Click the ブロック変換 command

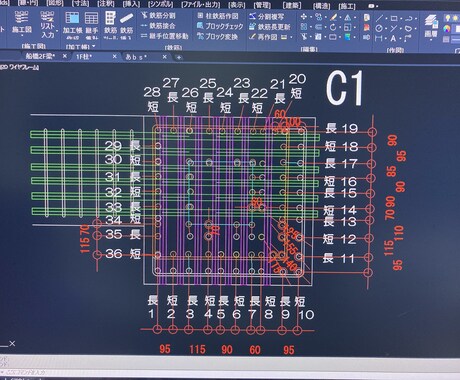point(218,36)
